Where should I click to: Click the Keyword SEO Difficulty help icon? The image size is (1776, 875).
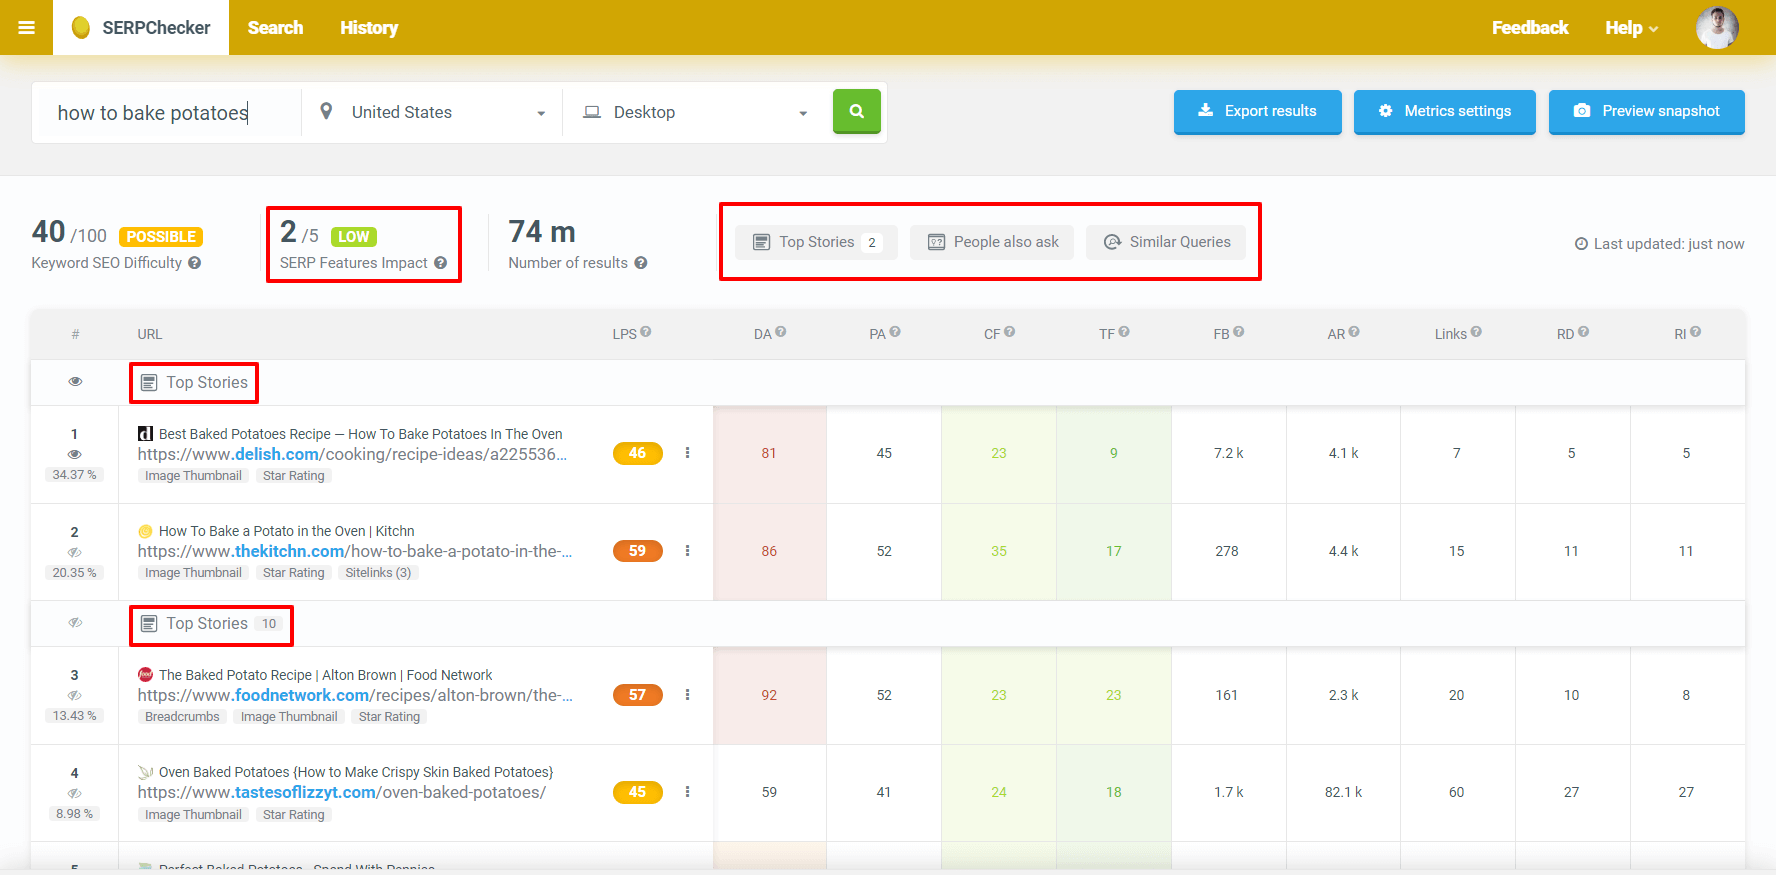pyautogui.click(x=195, y=263)
